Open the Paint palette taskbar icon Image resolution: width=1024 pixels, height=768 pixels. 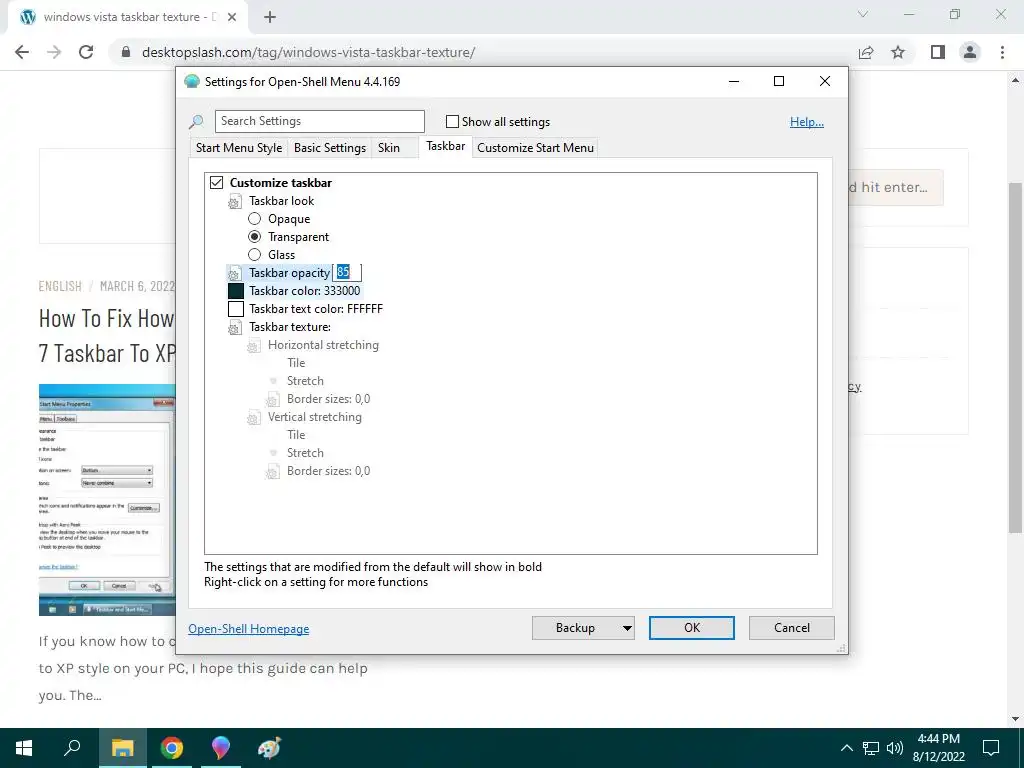(269, 748)
